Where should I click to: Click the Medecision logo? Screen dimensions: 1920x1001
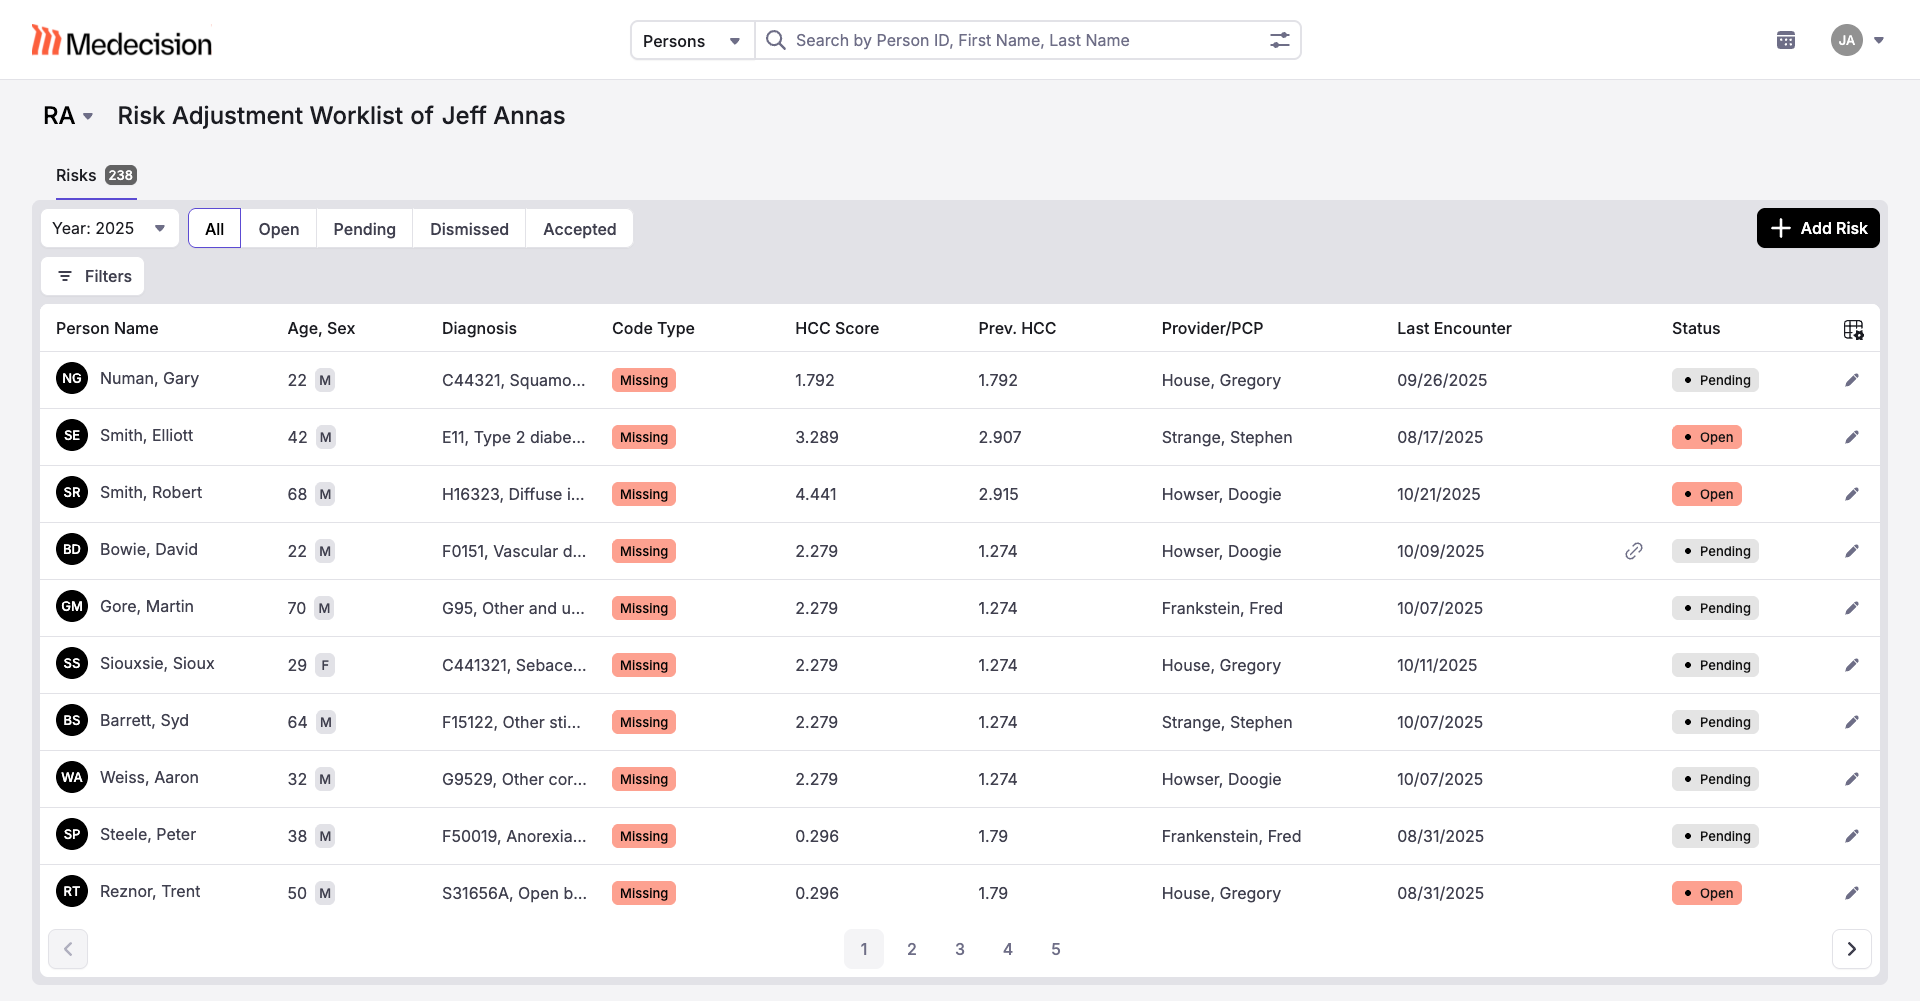click(x=122, y=41)
